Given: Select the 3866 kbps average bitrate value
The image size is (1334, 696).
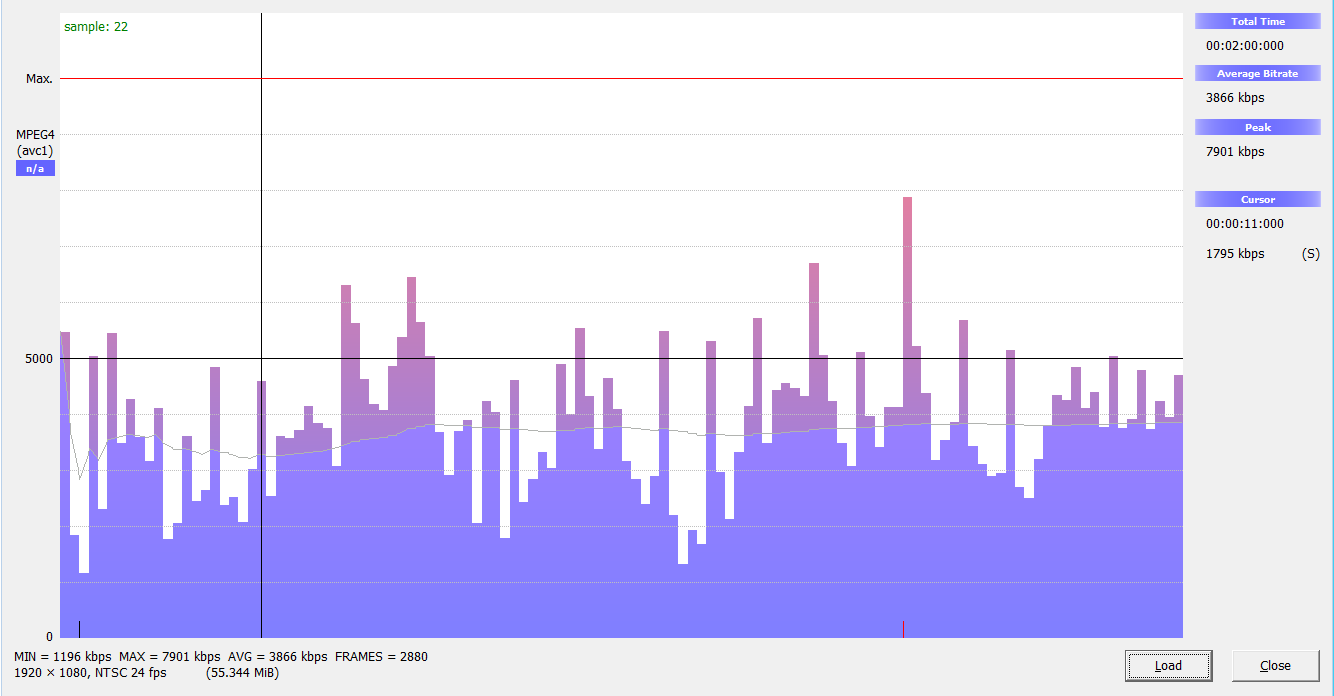Looking at the screenshot, I should (x=1235, y=98).
